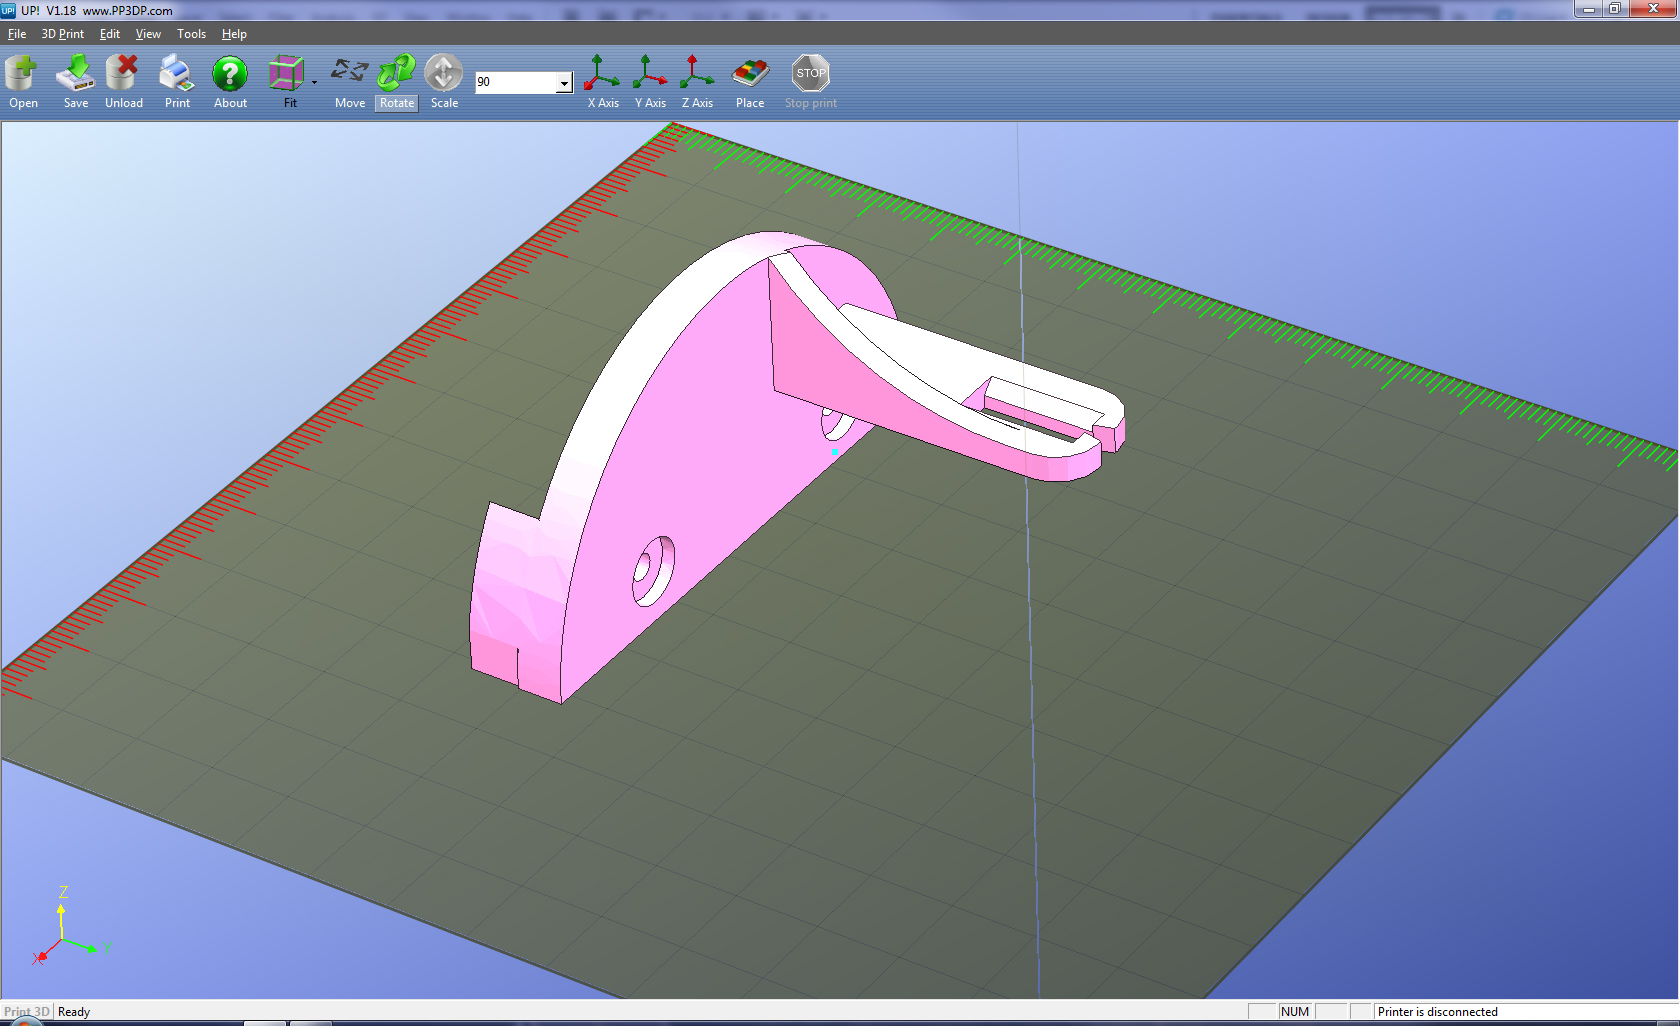This screenshot has width=1680, height=1026.
Task: Start printing with the Print icon
Action: coord(177,73)
